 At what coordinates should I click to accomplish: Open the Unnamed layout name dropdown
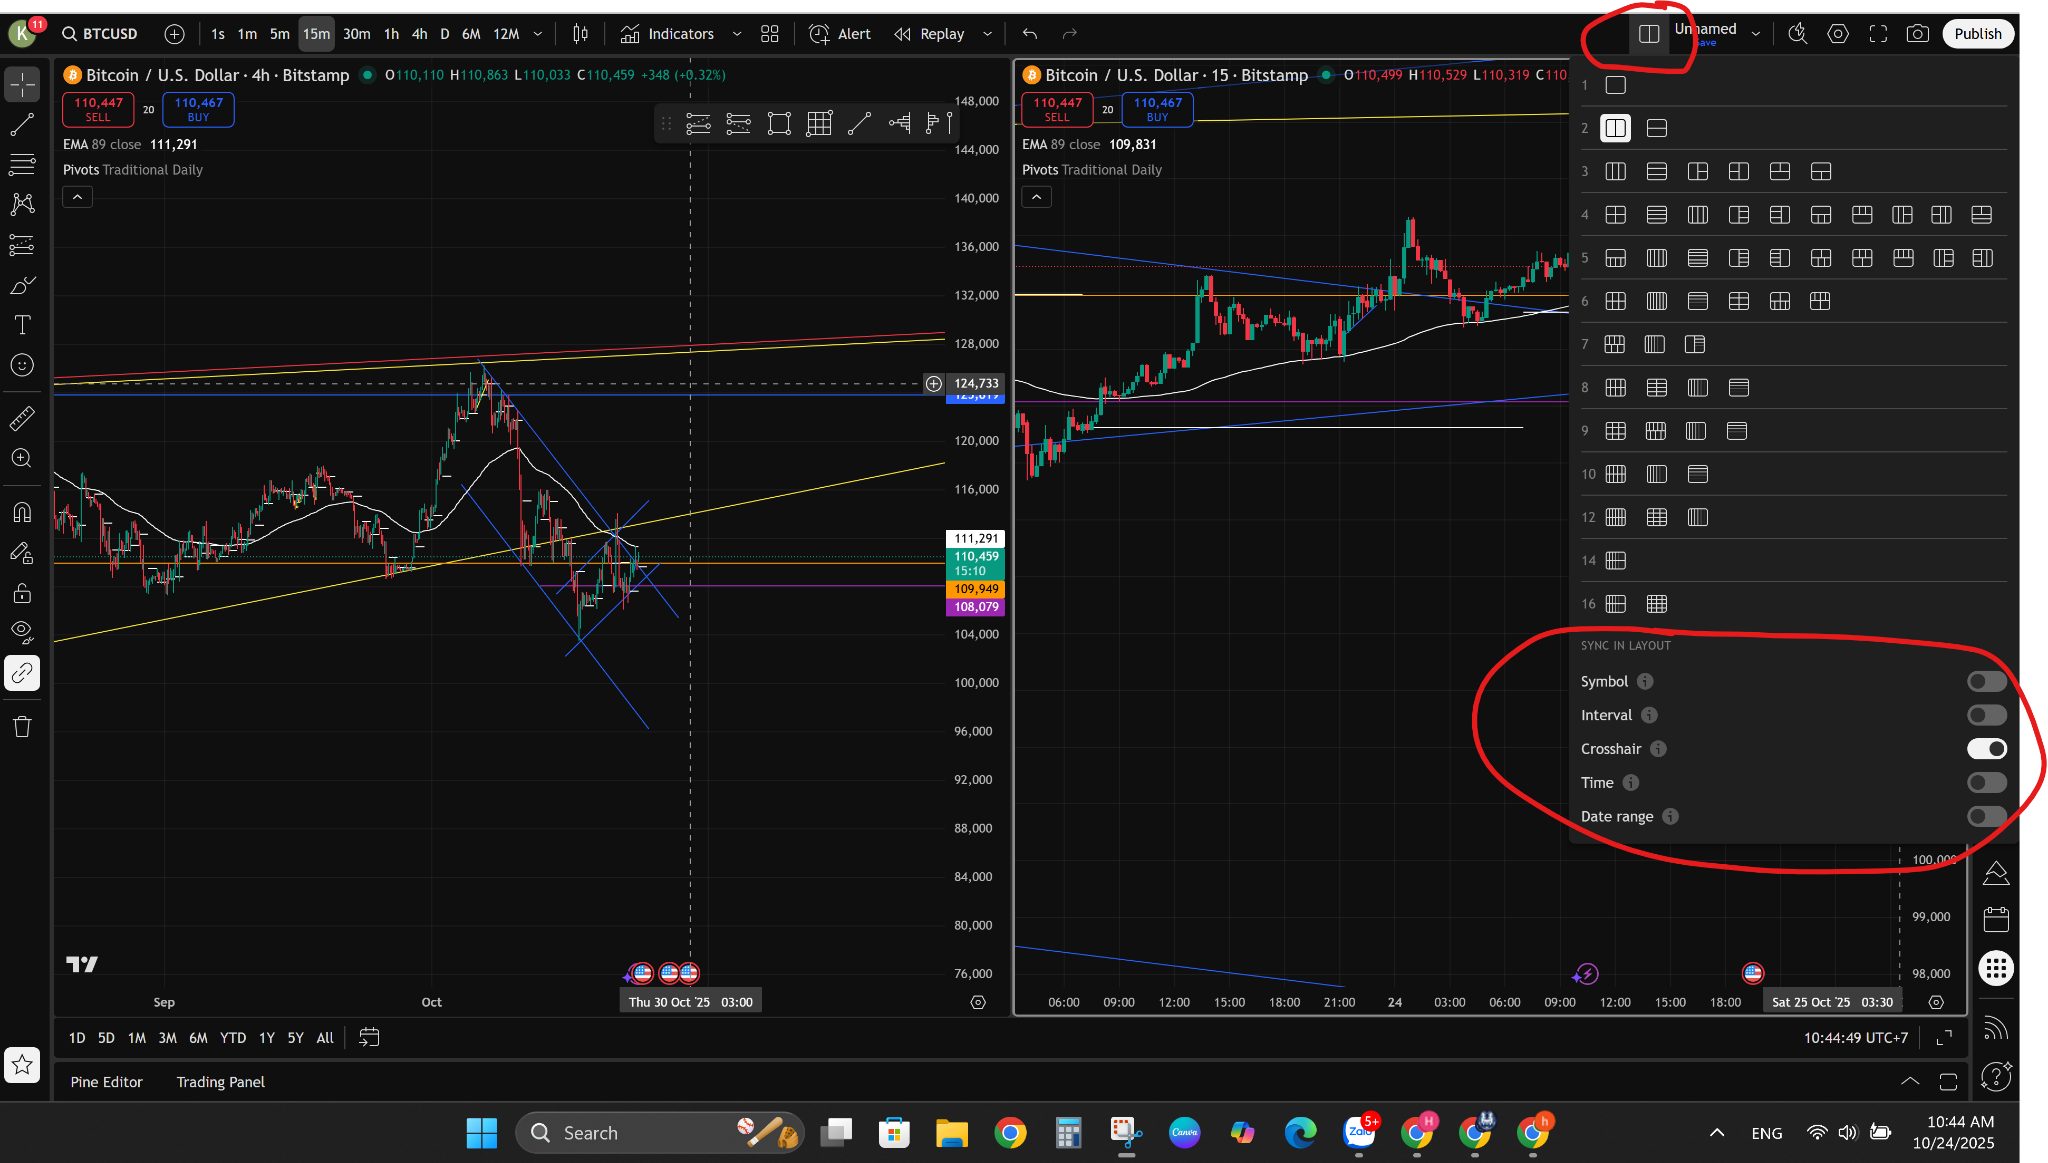pos(1755,34)
